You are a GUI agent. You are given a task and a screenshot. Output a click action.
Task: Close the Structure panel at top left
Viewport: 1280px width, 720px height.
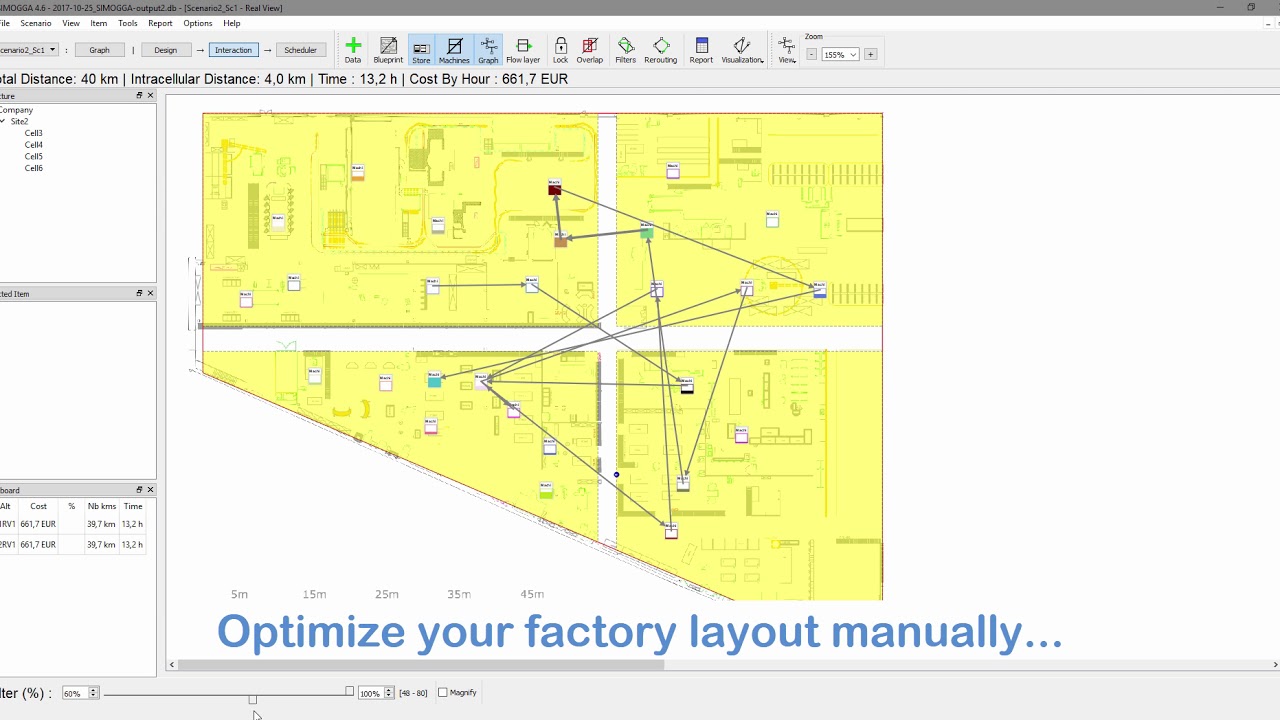pos(150,95)
